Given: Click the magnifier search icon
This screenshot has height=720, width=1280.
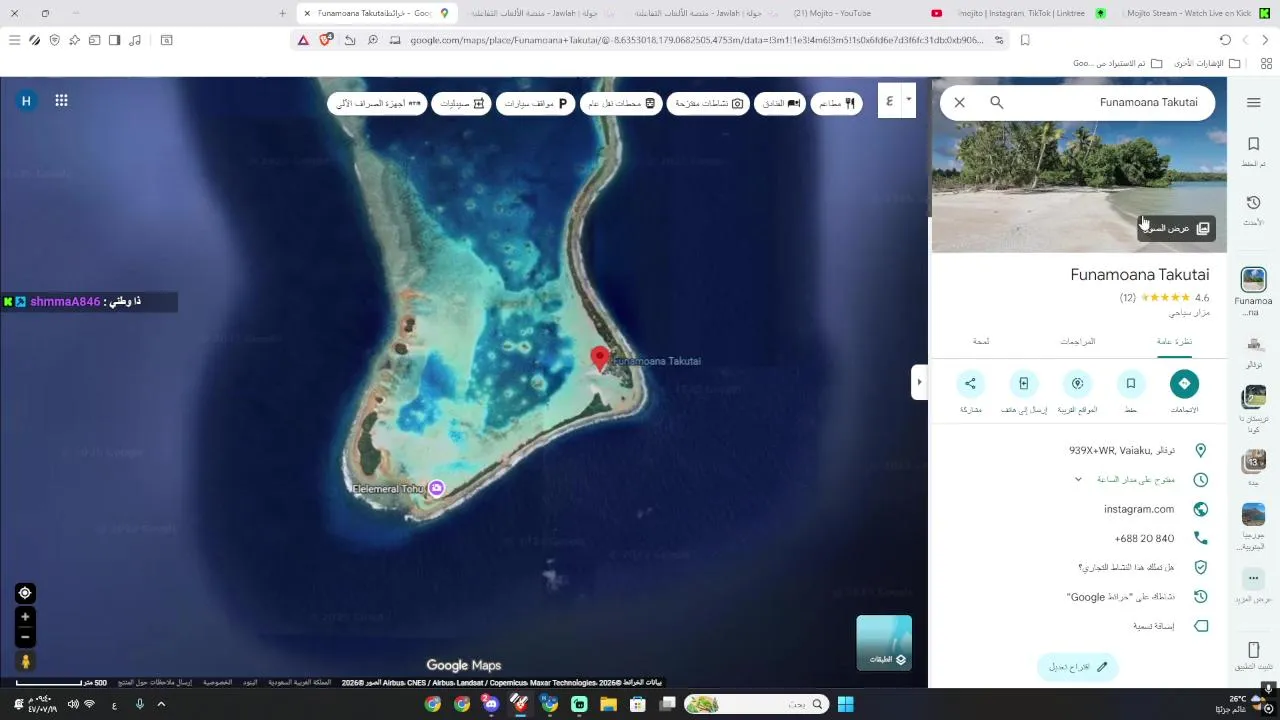Looking at the screenshot, I should point(996,102).
